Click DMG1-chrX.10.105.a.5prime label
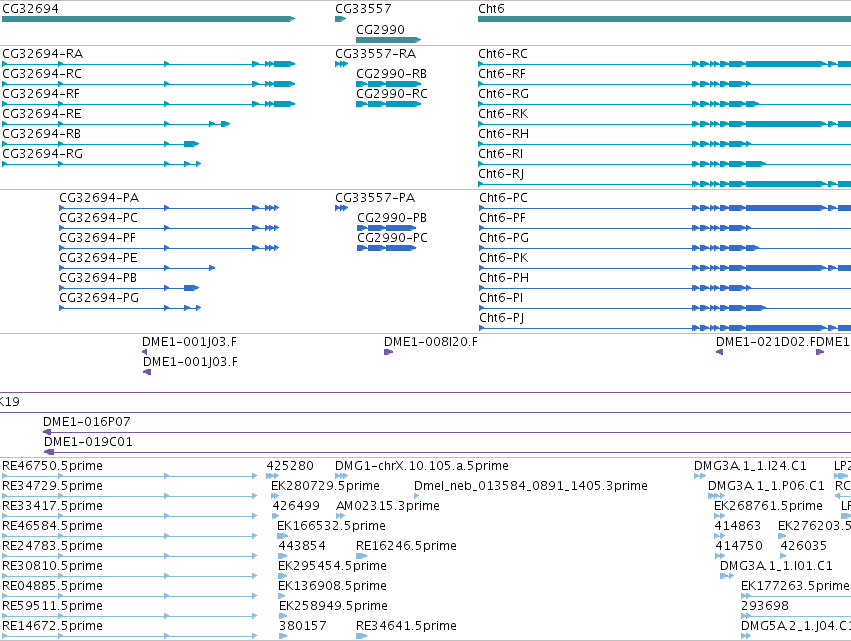851x641 pixels. pos(422,466)
